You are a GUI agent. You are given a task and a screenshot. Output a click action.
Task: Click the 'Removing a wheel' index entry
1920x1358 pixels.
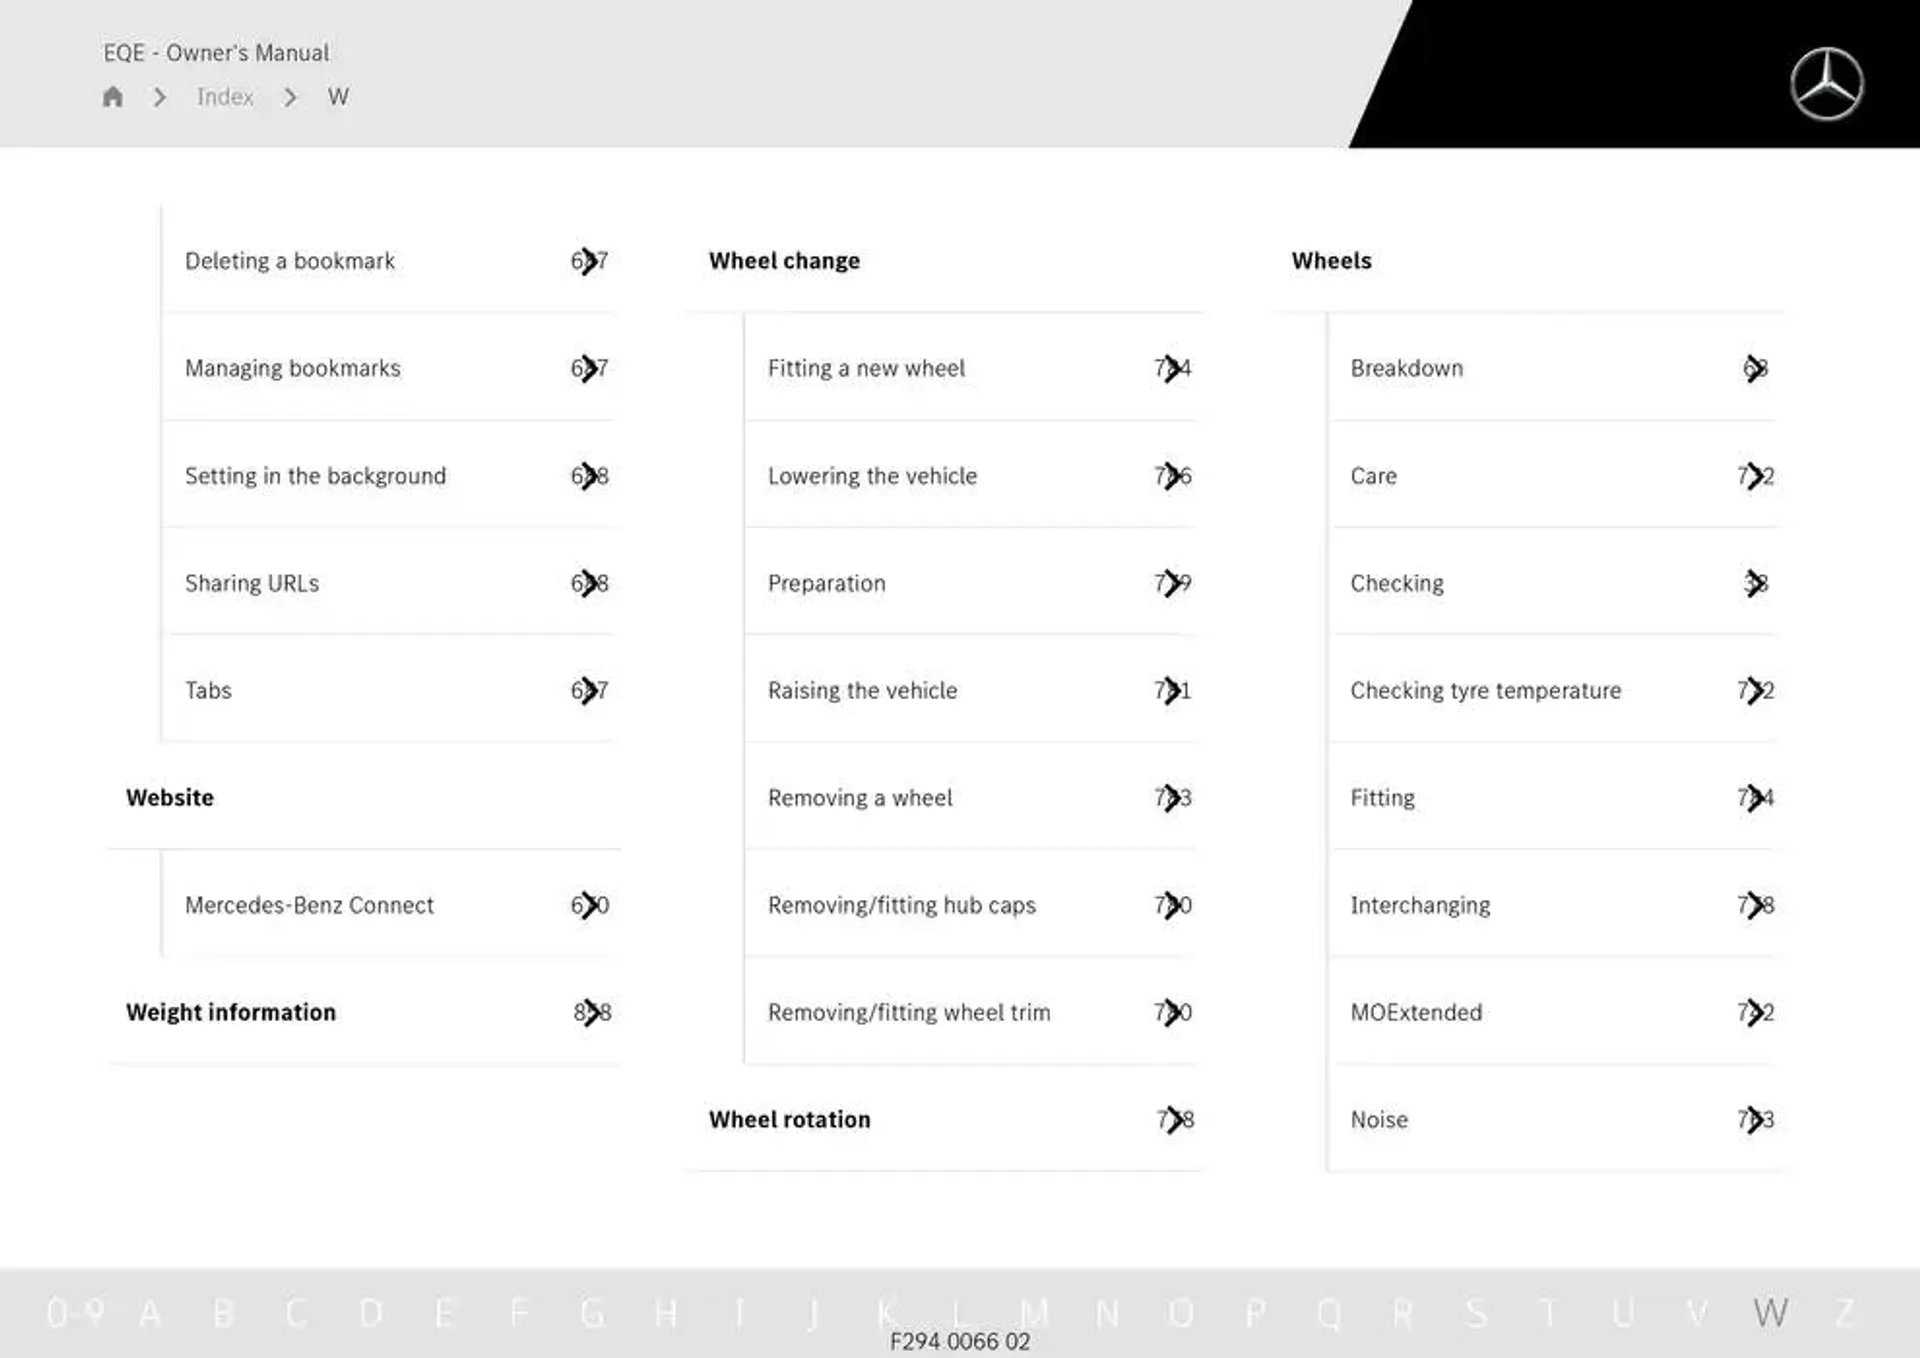pyautogui.click(x=856, y=797)
